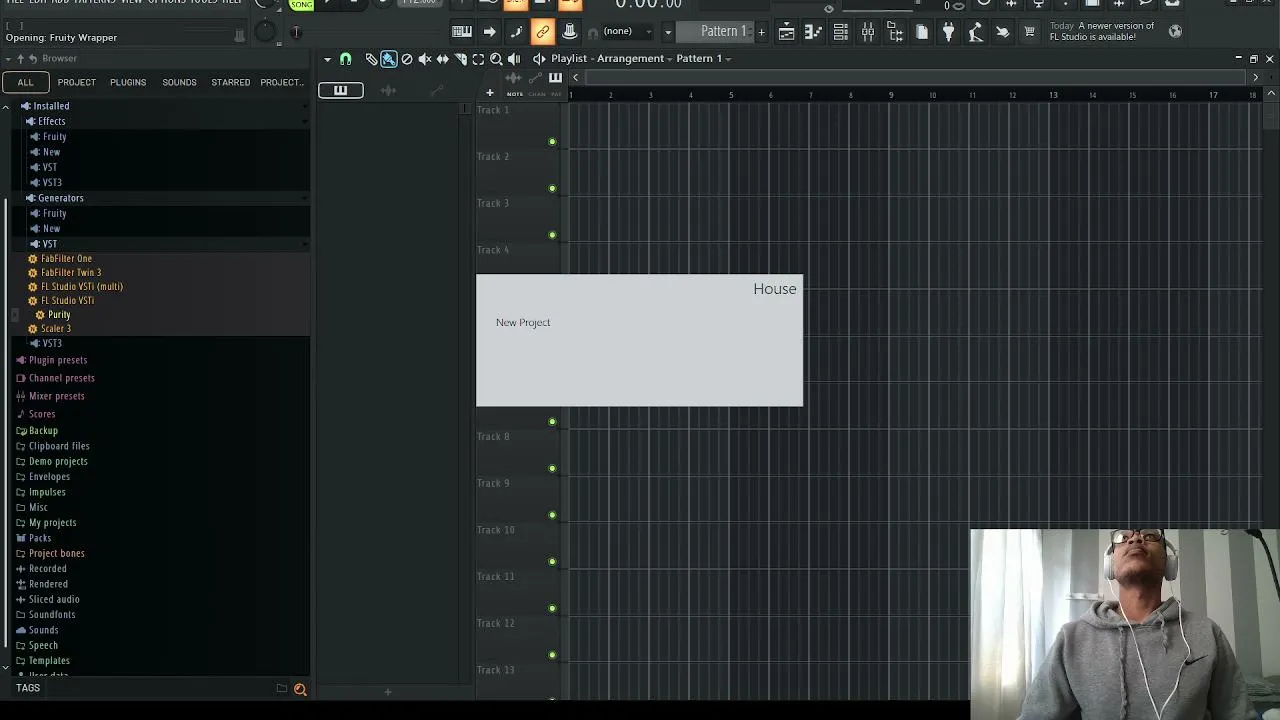1280x720 pixels.
Task: Select the Playback speaker tool in Playlist
Action: 514,59
